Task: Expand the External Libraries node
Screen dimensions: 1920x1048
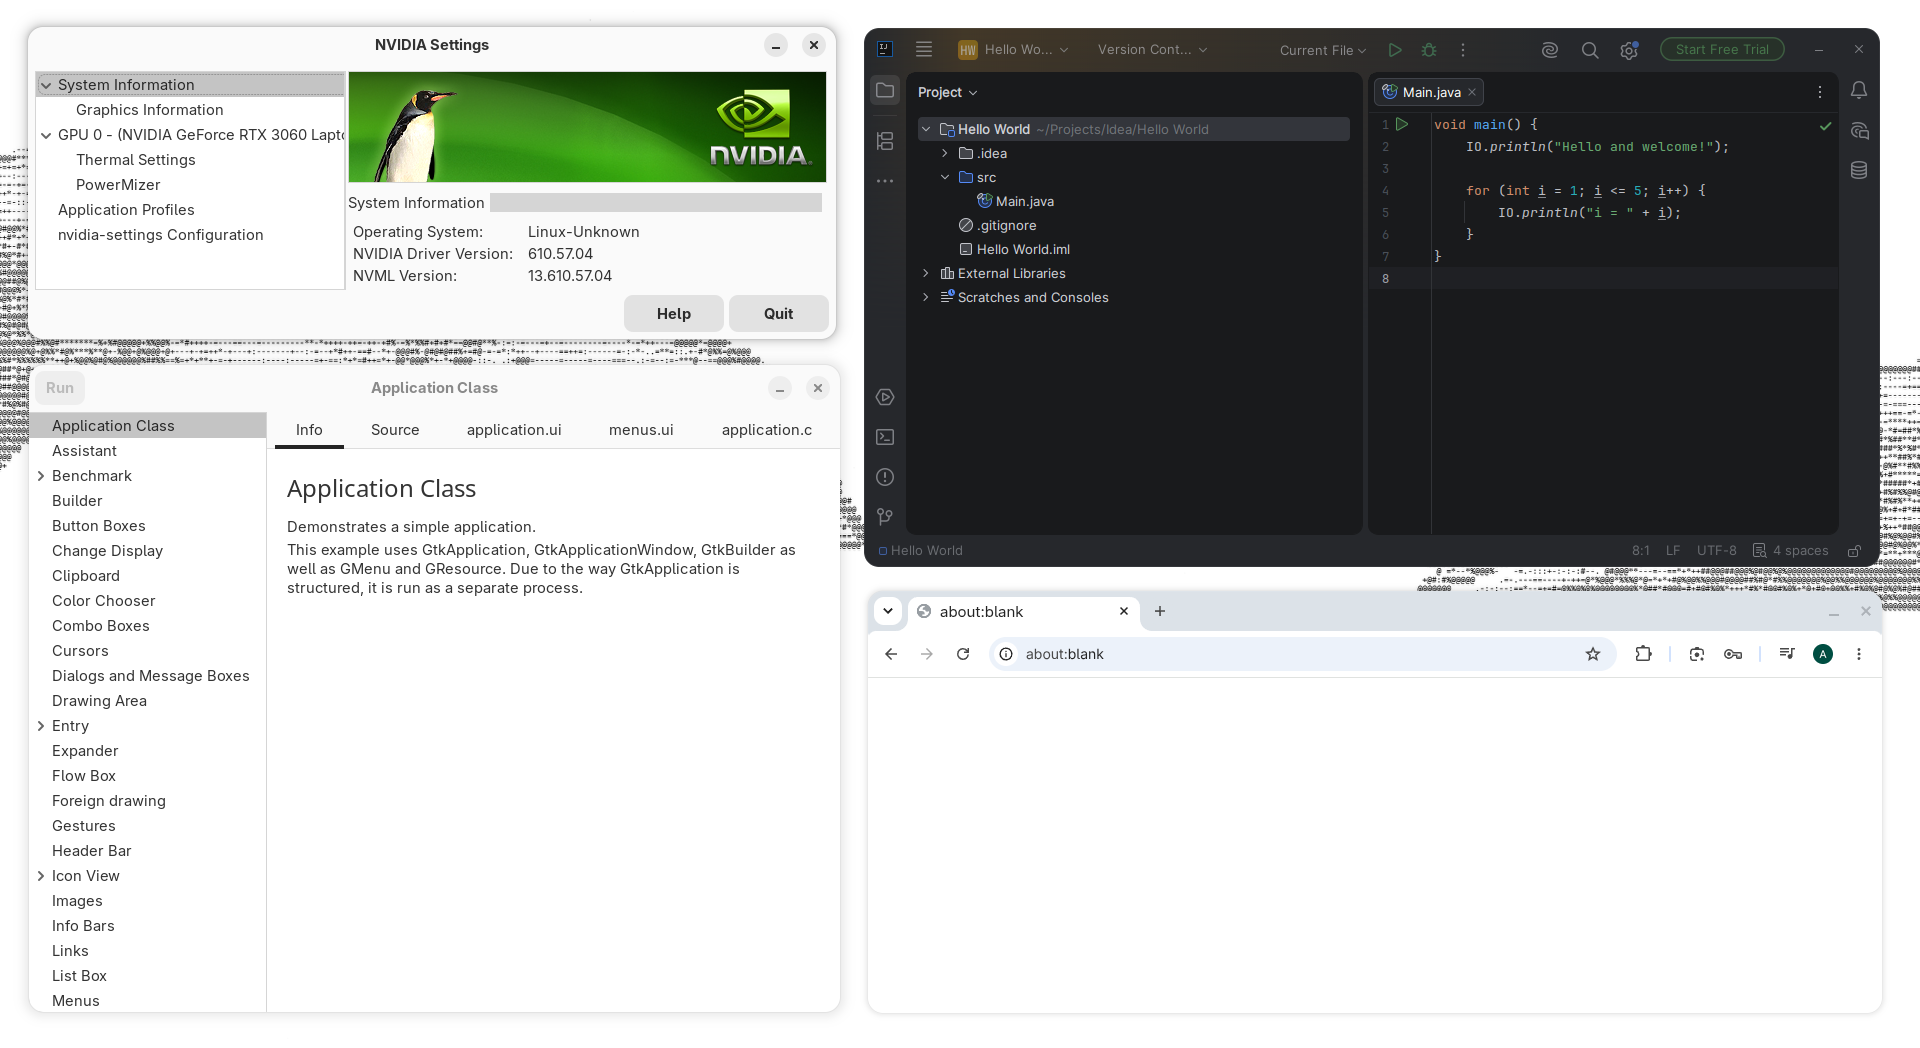Action: tap(926, 273)
